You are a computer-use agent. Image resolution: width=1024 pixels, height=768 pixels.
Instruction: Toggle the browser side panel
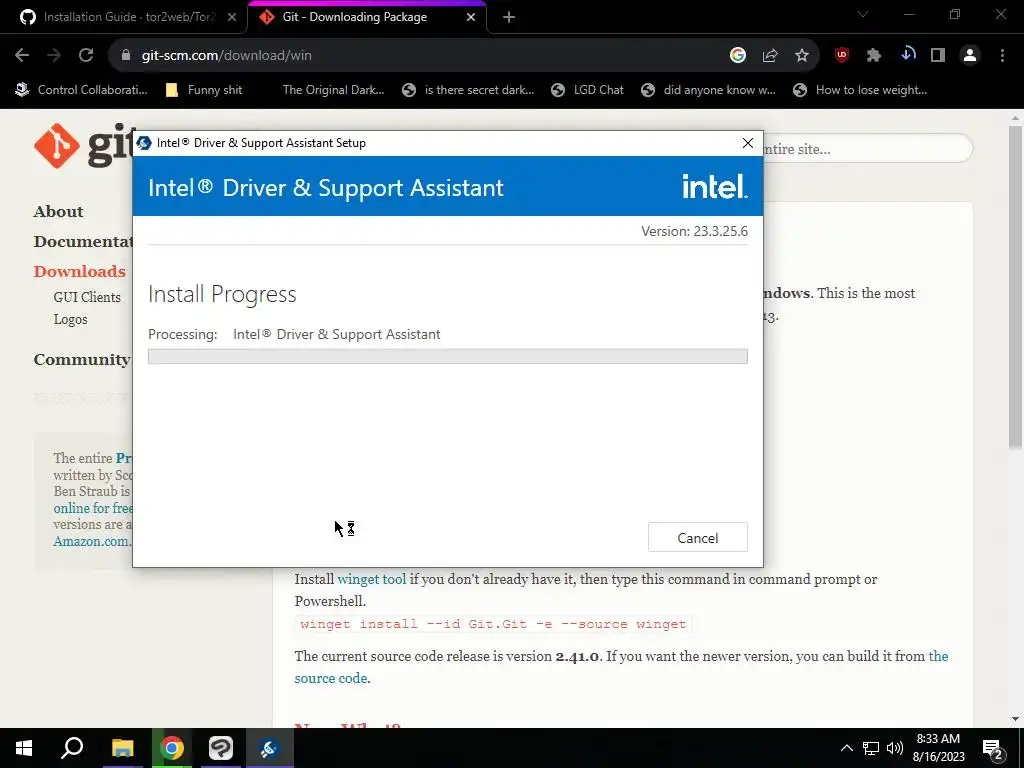(x=938, y=56)
